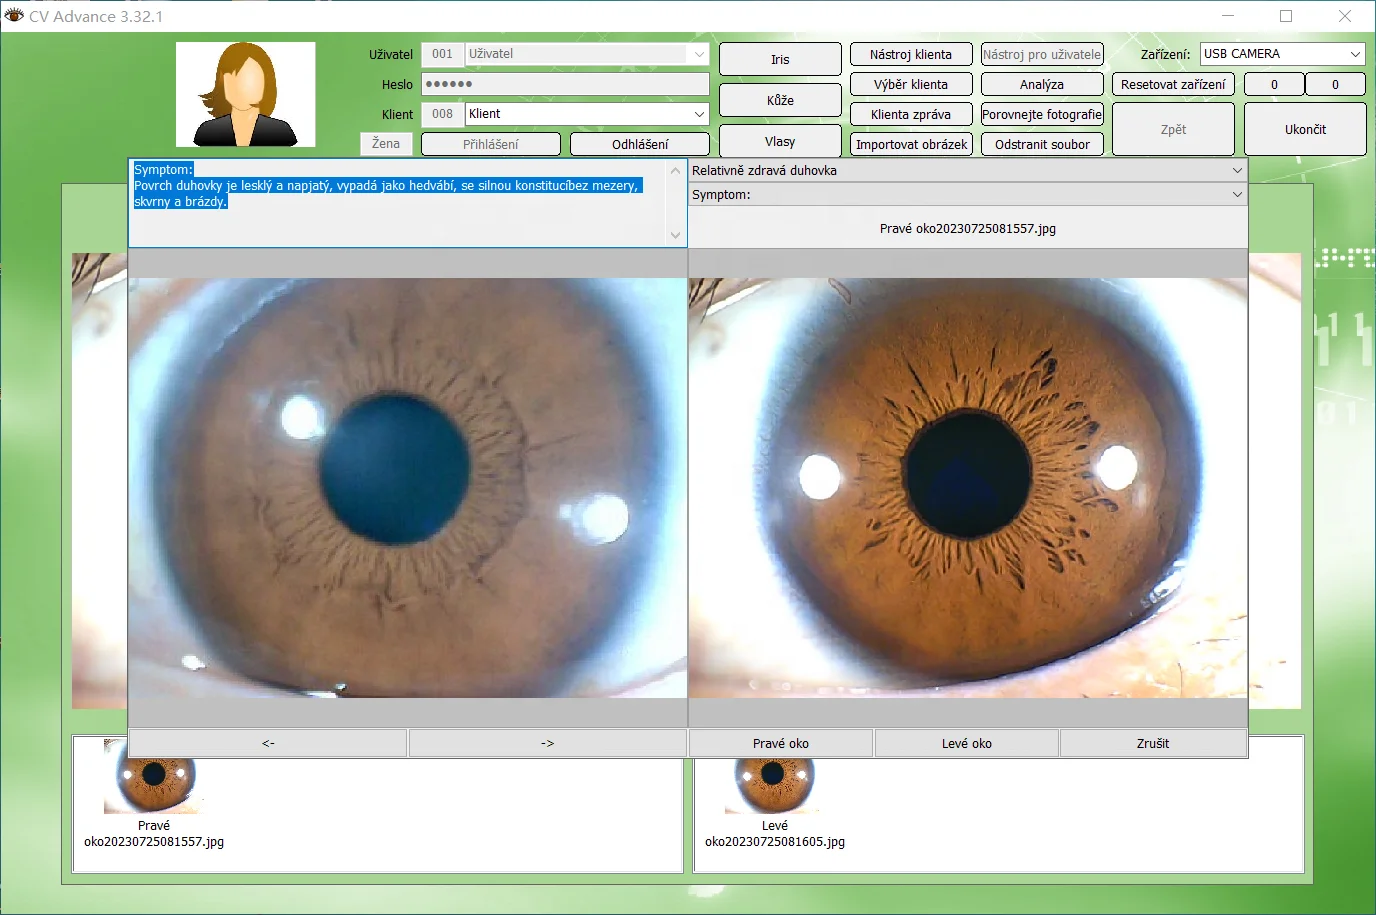Delete file with Odstranit soubor
This screenshot has width=1376, height=915.
click(x=1041, y=143)
